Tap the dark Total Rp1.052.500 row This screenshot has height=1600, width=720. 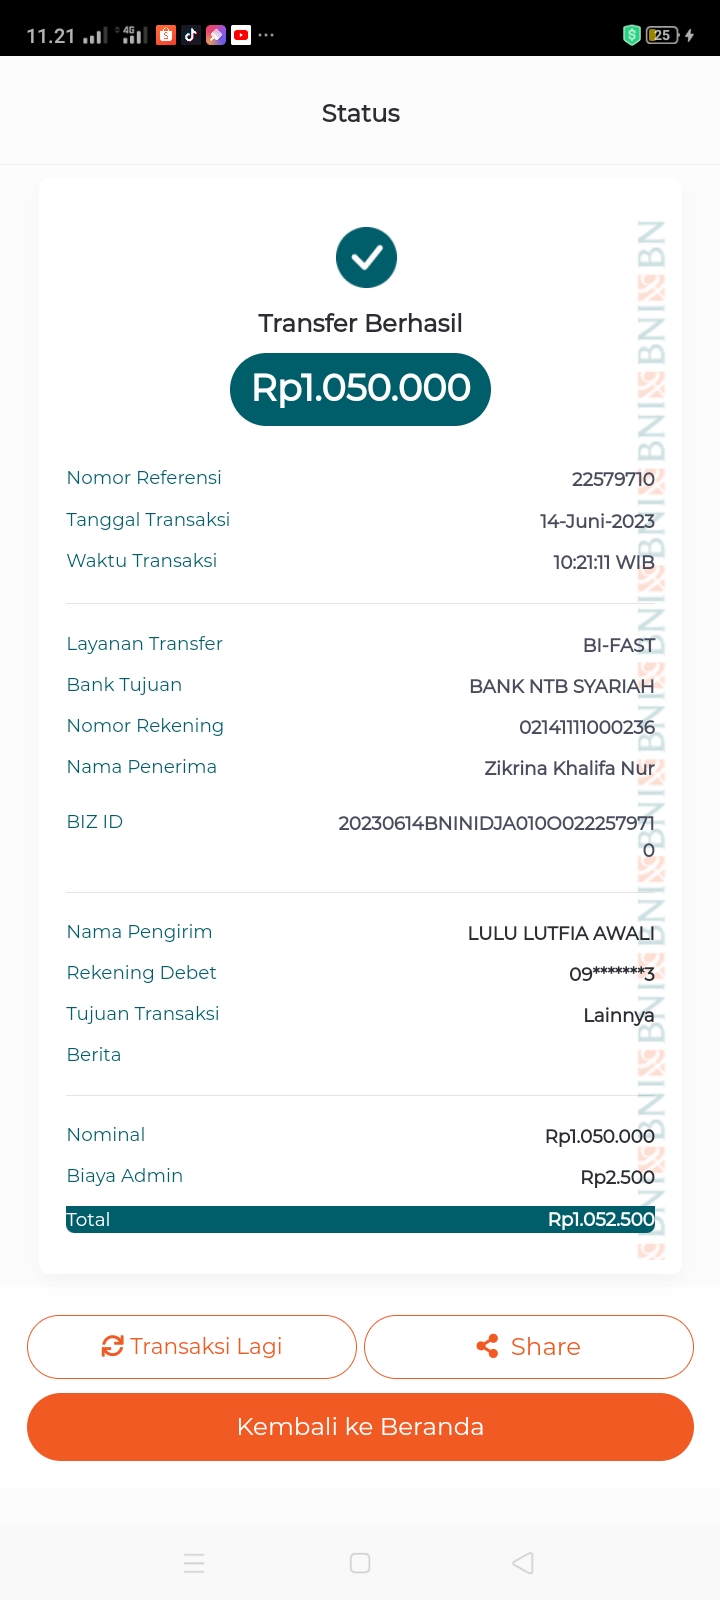click(360, 1220)
